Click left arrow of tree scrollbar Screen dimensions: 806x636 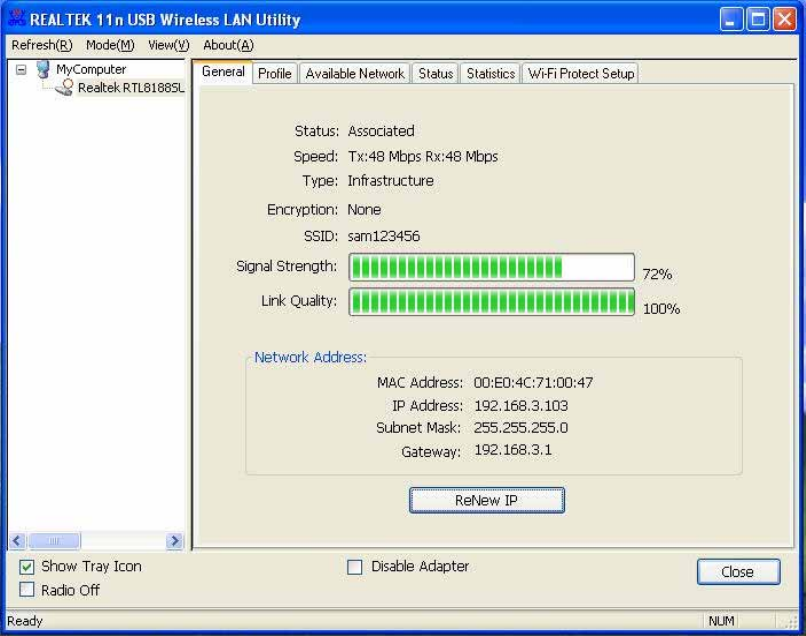click(x=17, y=540)
